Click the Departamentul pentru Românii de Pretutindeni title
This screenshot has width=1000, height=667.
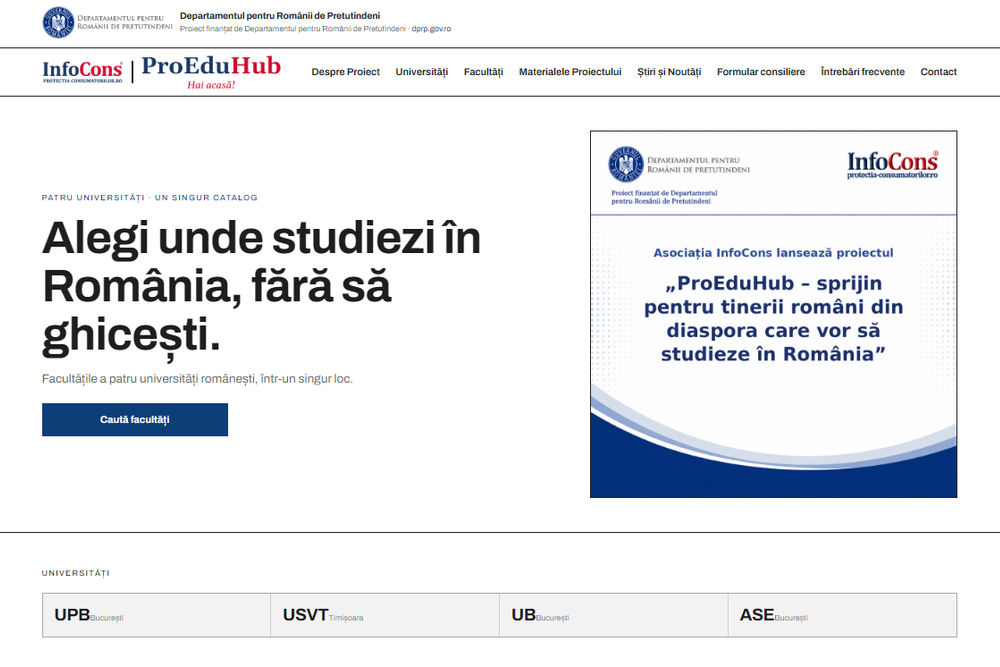(280, 15)
